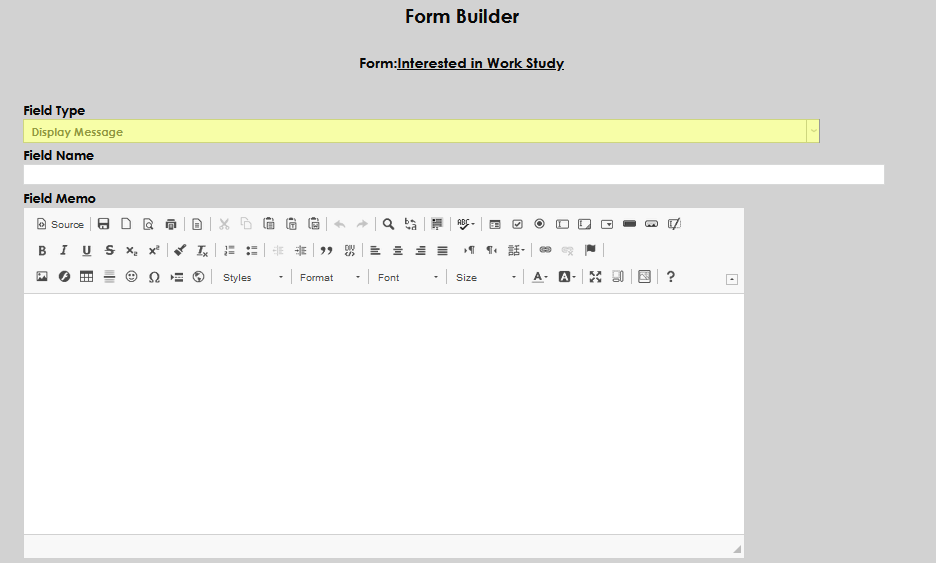Click the Print icon
Viewport: 936px width, 563px height.
point(171,224)
